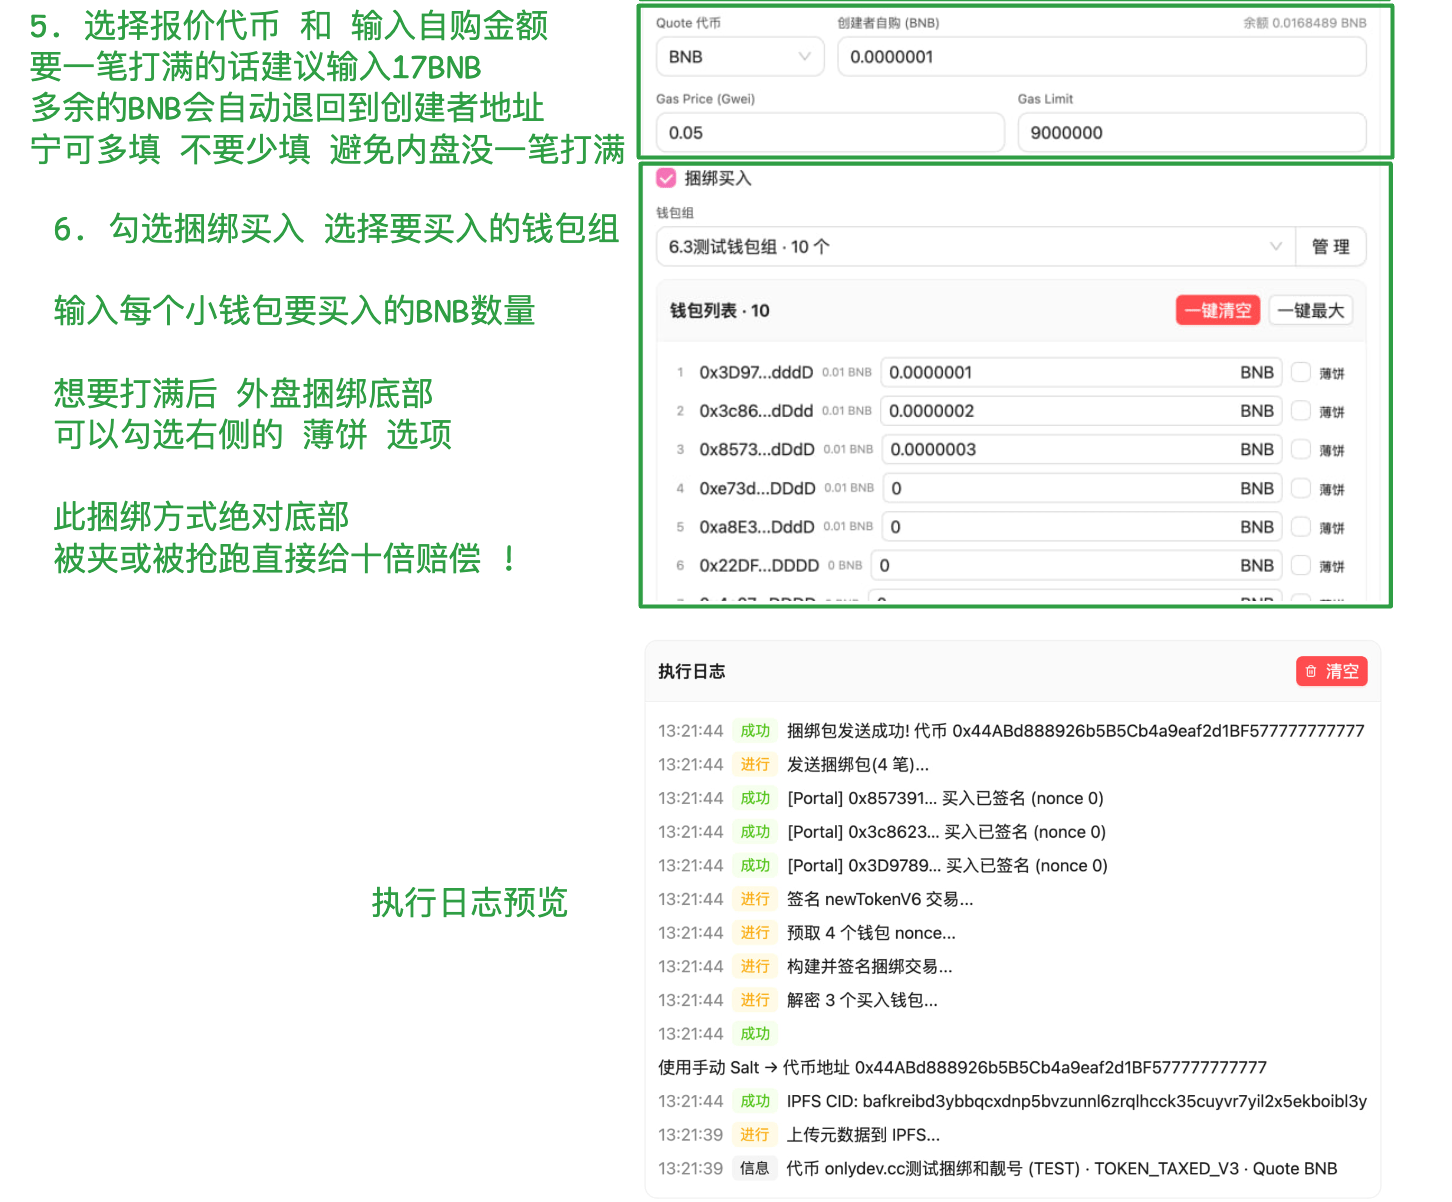Uncheck the 捆绑买入 checkbox
Image resolution: width=1452 pixels, height=1202 pixels.
(666, 178)
